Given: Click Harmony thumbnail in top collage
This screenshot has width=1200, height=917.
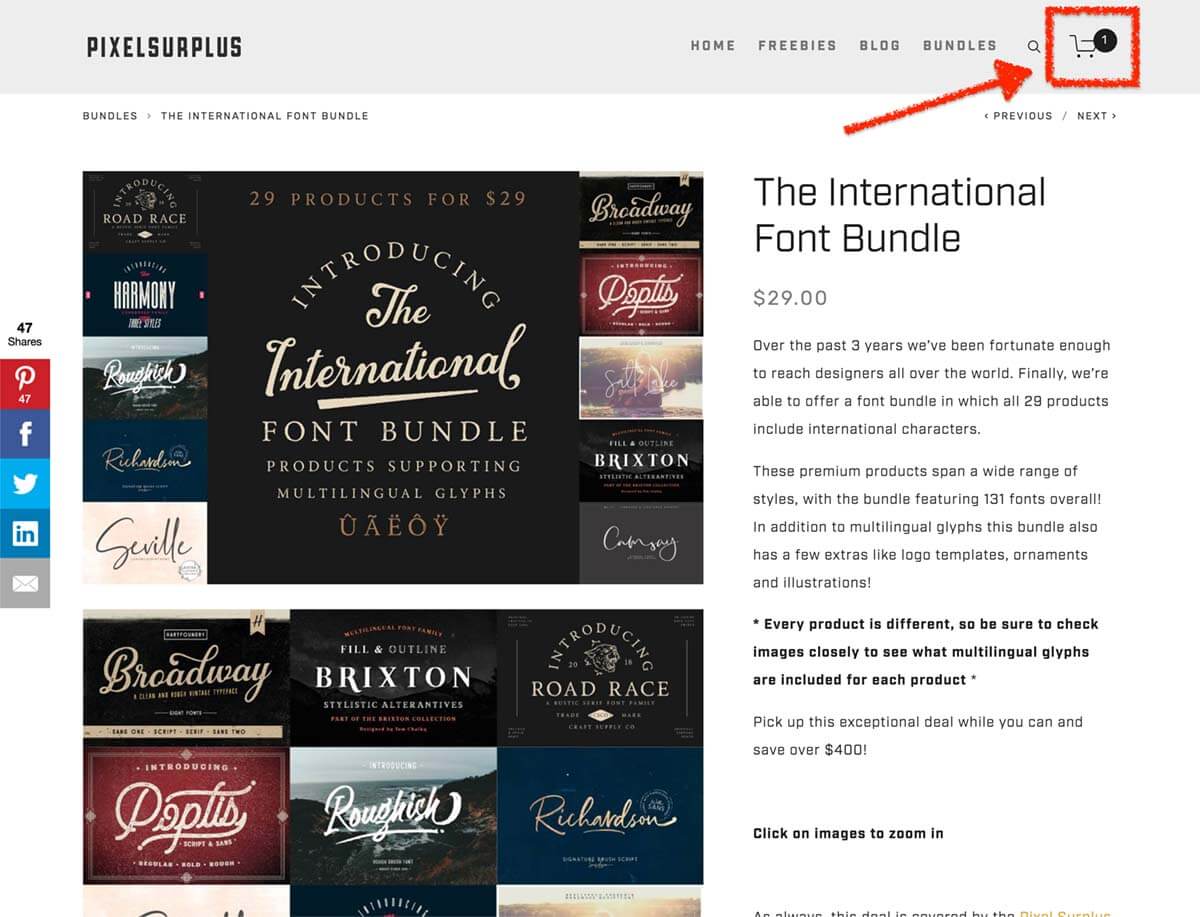Looking at the screenshot, I should (x=145, y=294).
